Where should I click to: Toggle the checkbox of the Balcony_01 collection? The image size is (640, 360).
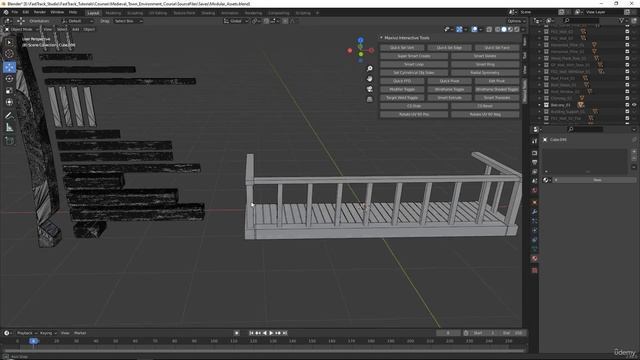point(627,105)
